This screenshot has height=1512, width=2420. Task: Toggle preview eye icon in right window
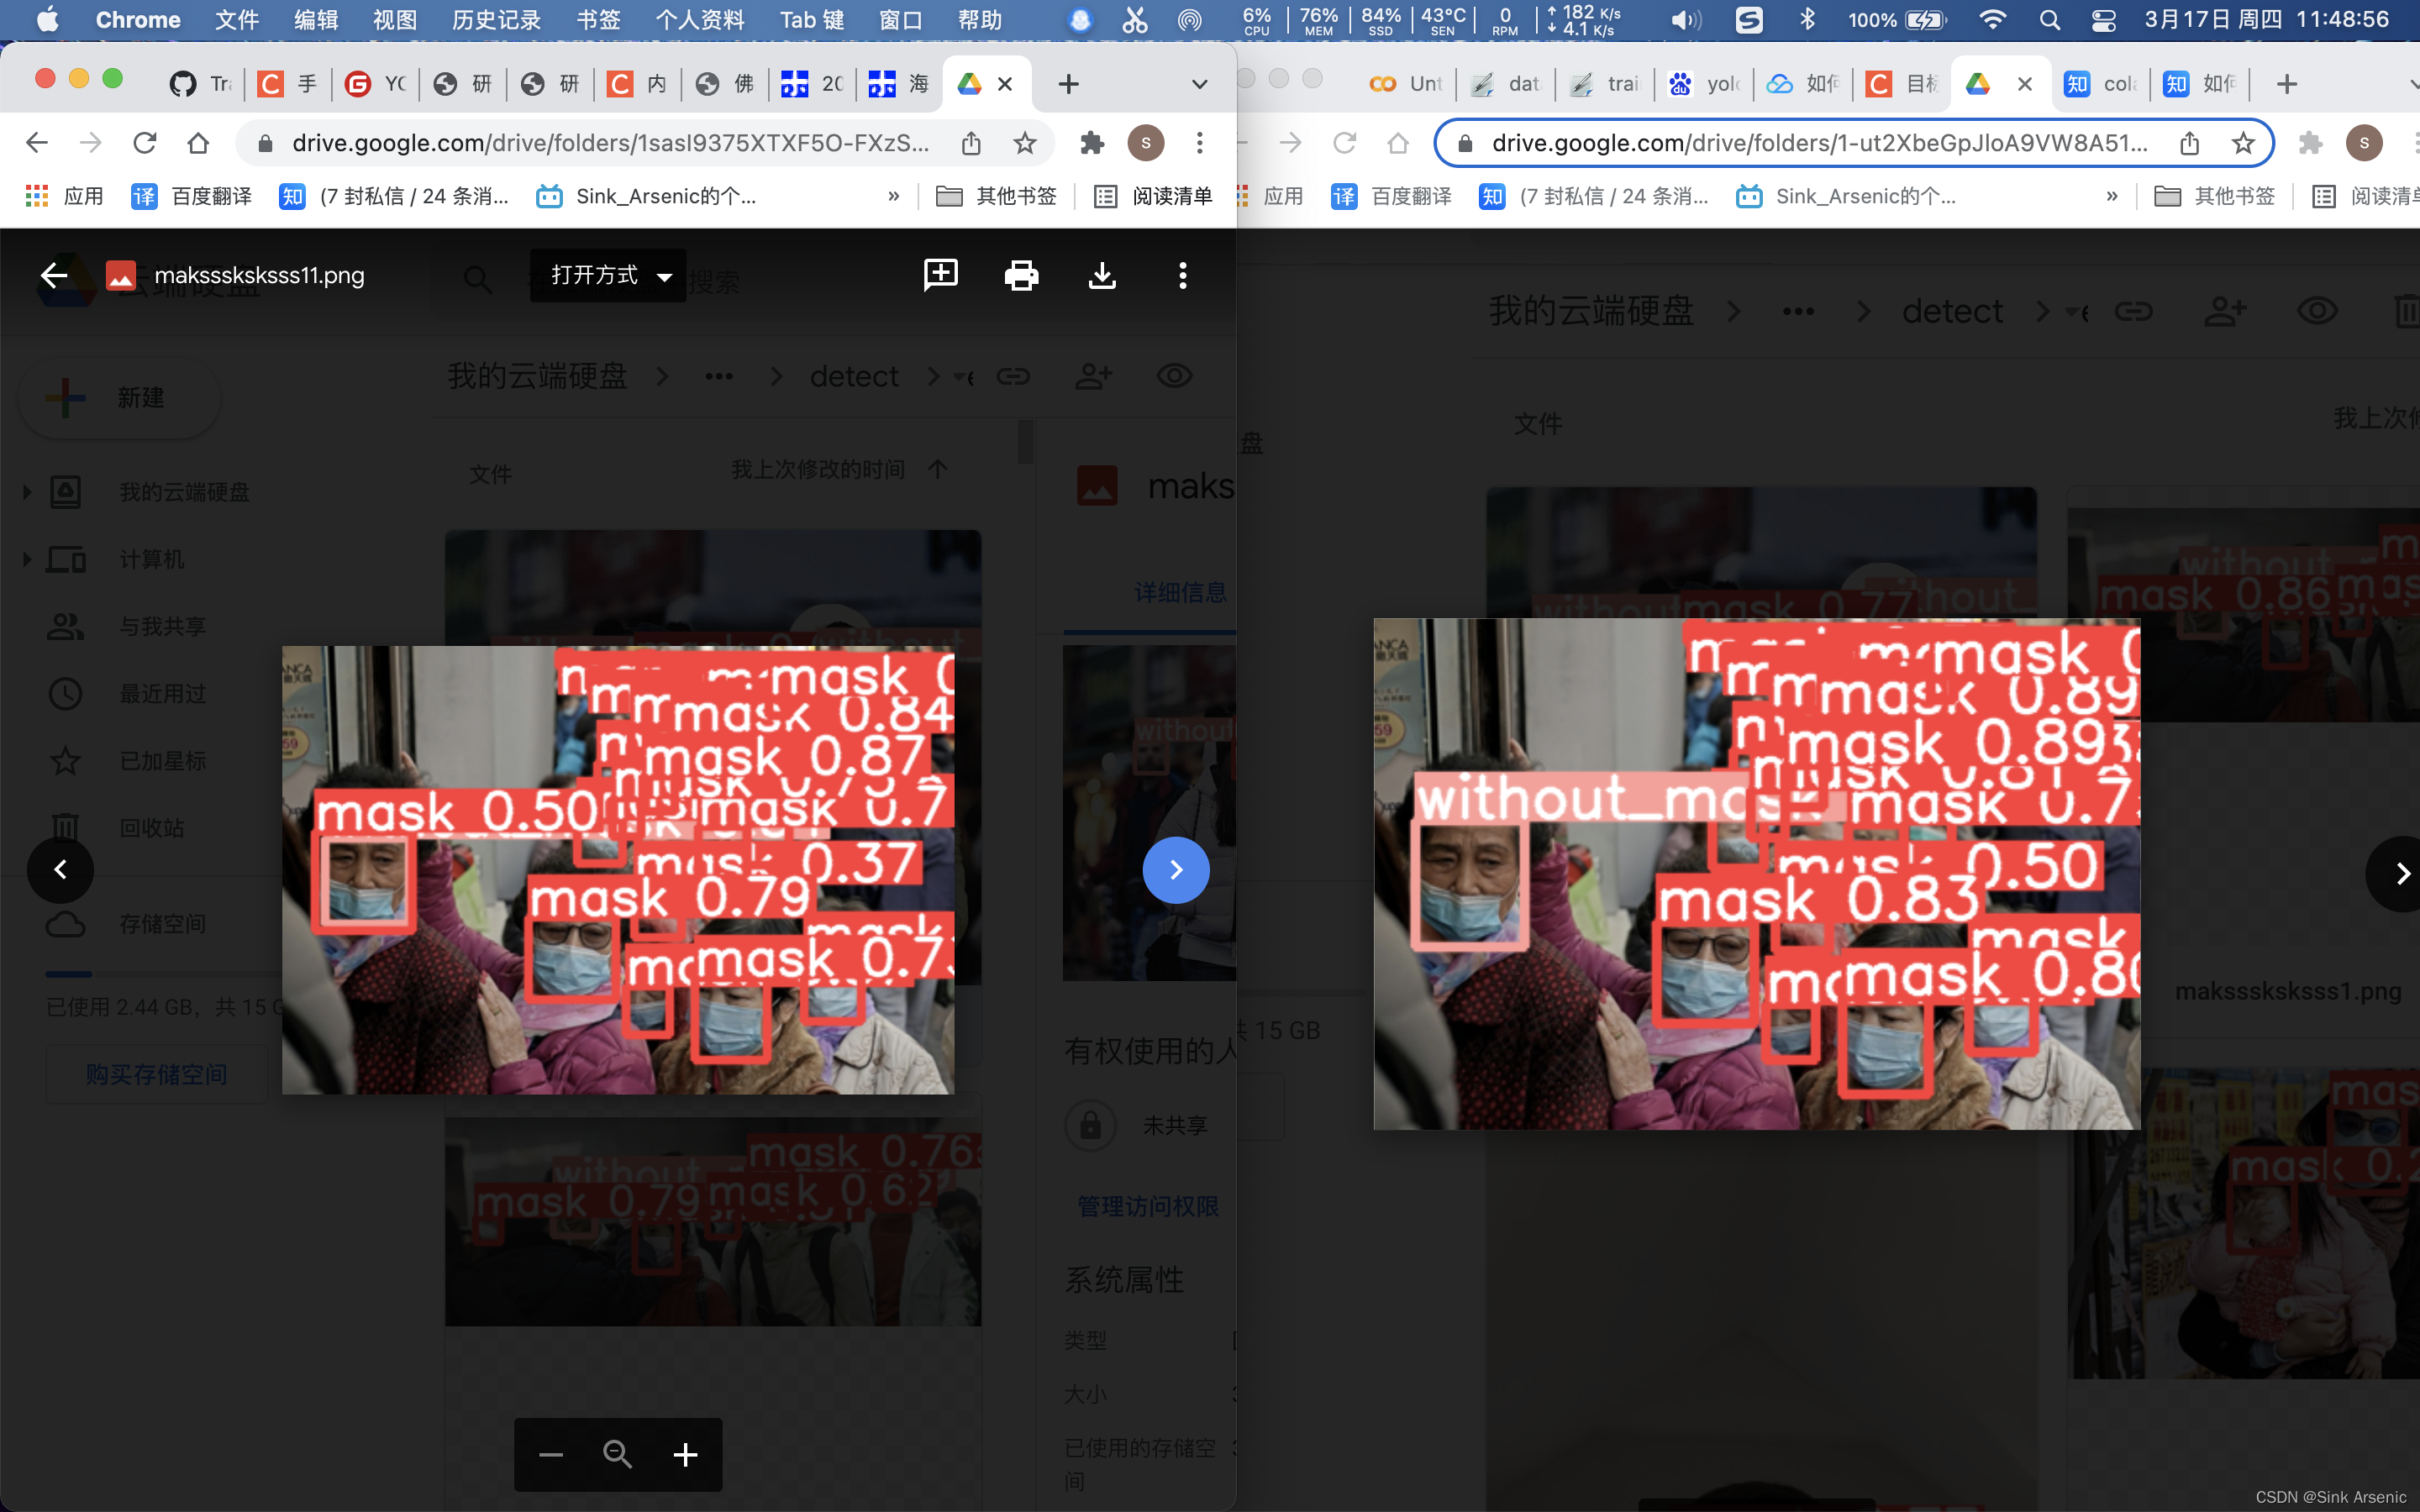[2317, 311]
